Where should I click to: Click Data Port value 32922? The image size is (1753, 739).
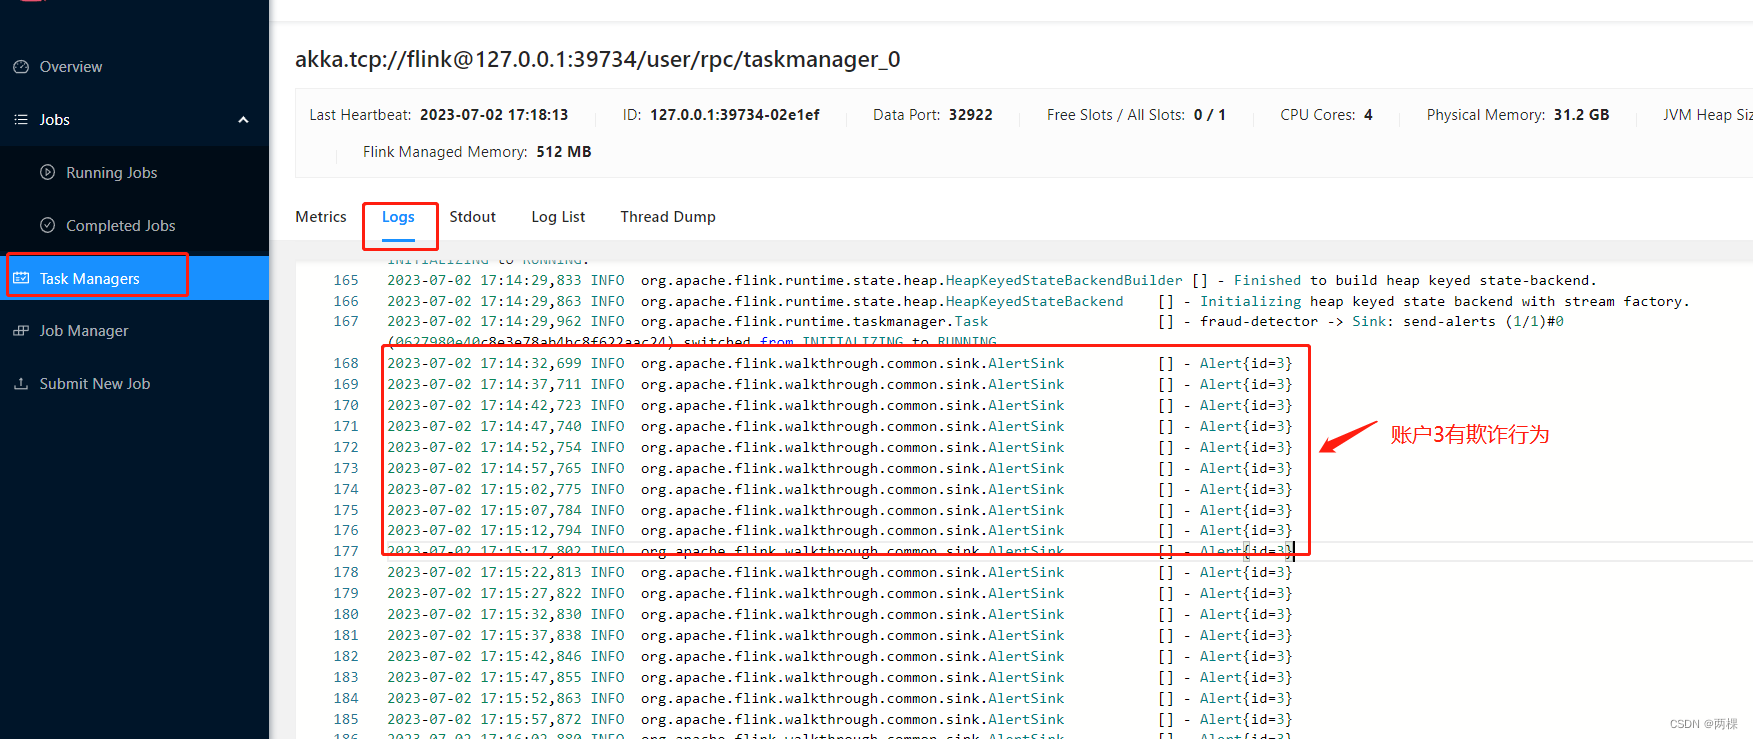[971, 115]
